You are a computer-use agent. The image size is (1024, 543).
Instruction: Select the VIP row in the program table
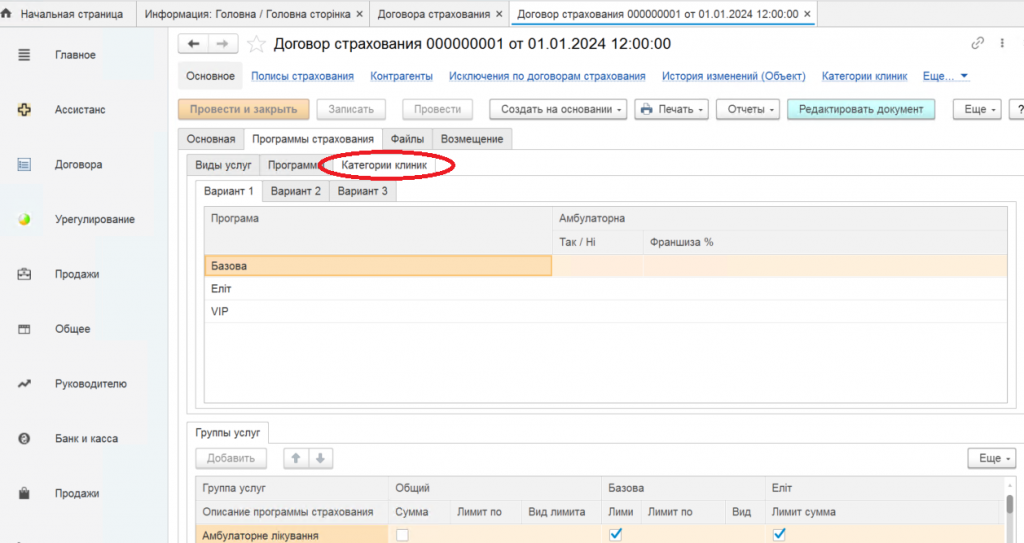pos(378,312)
